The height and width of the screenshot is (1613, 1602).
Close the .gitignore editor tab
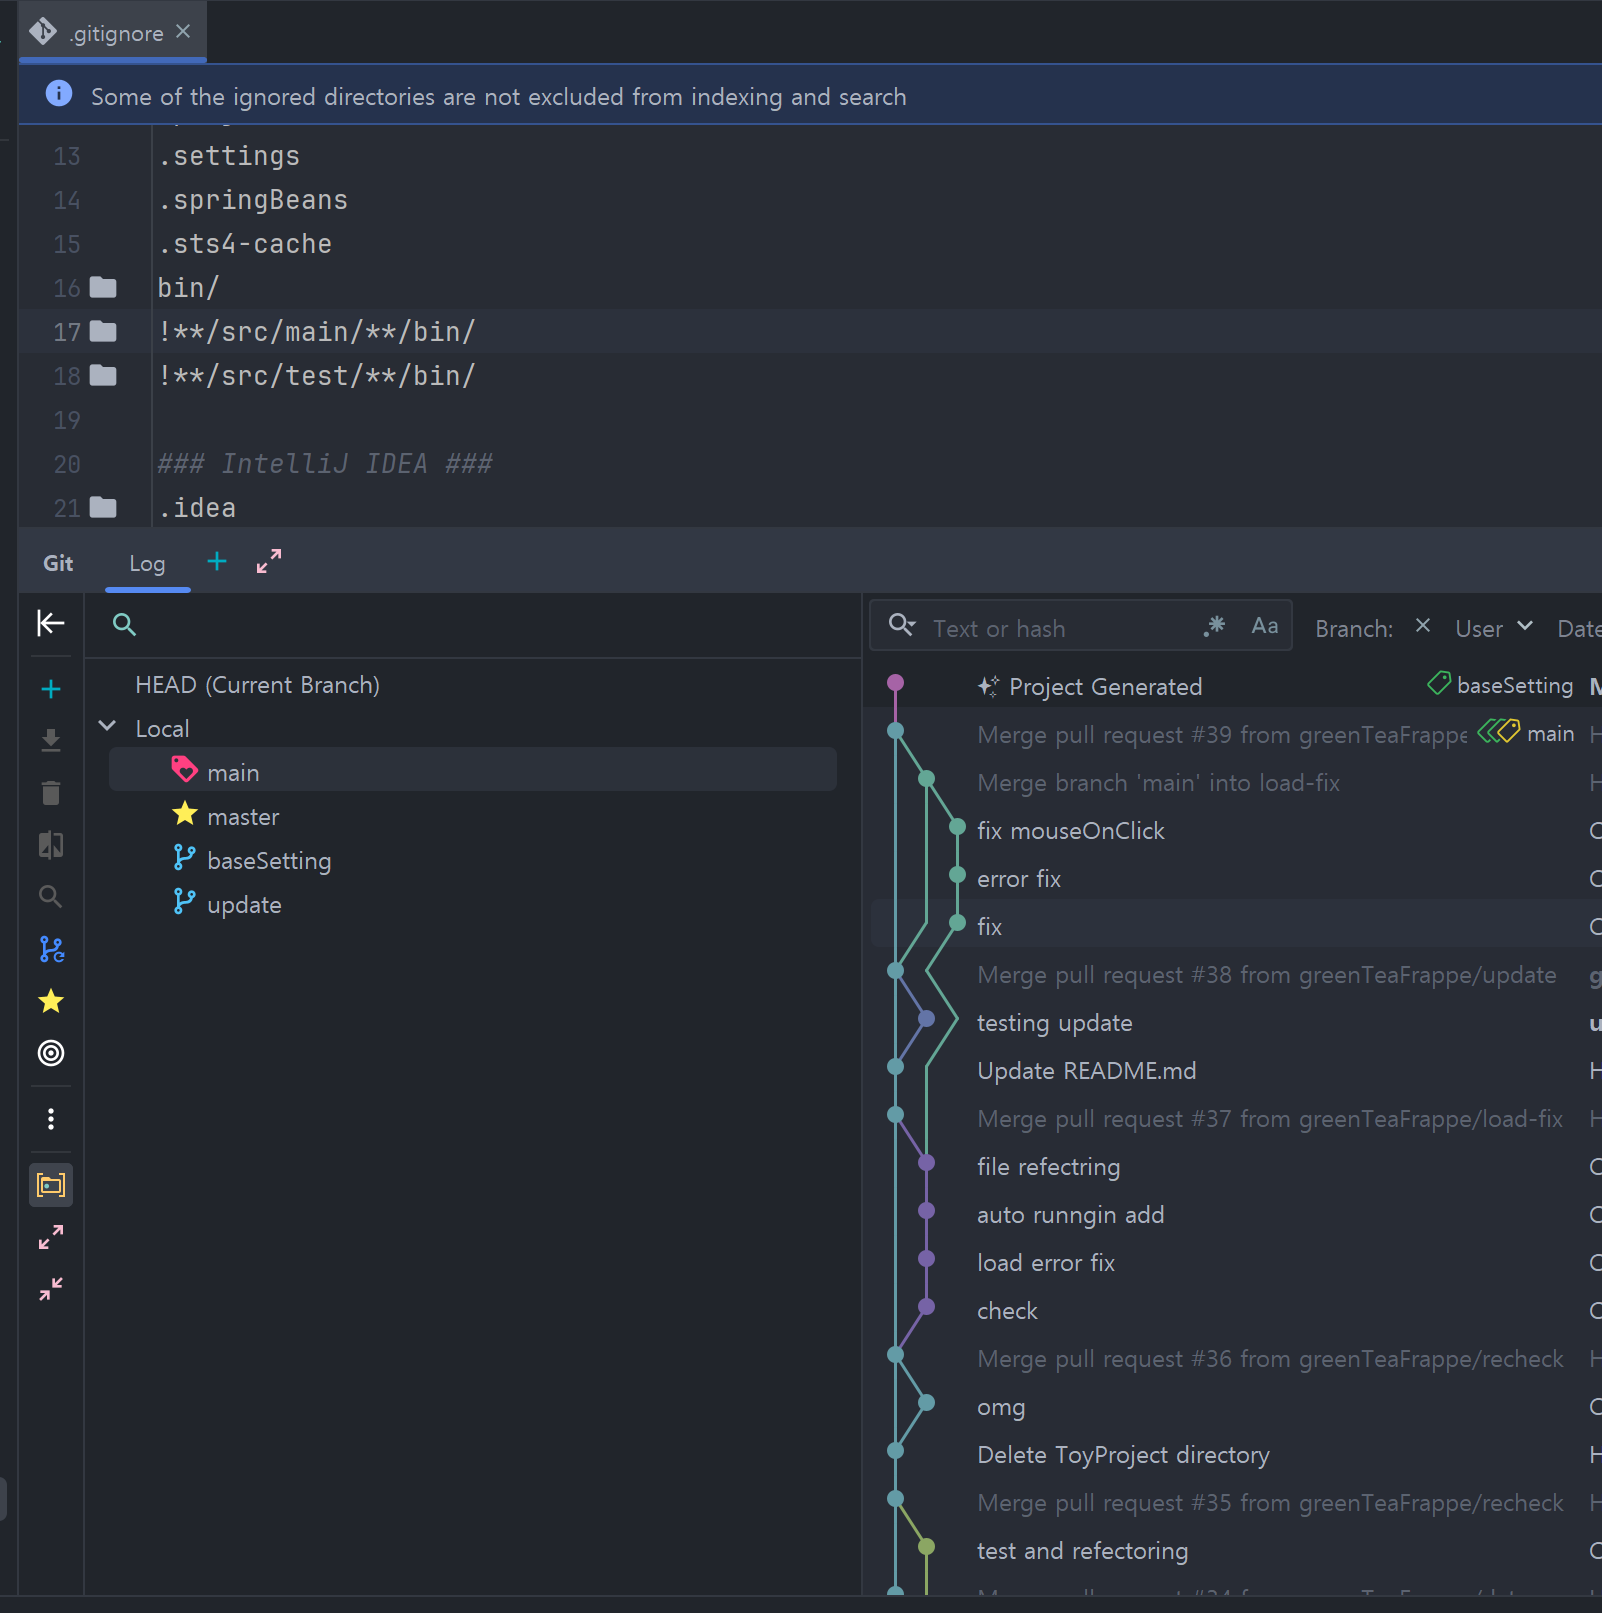[183, 32]
